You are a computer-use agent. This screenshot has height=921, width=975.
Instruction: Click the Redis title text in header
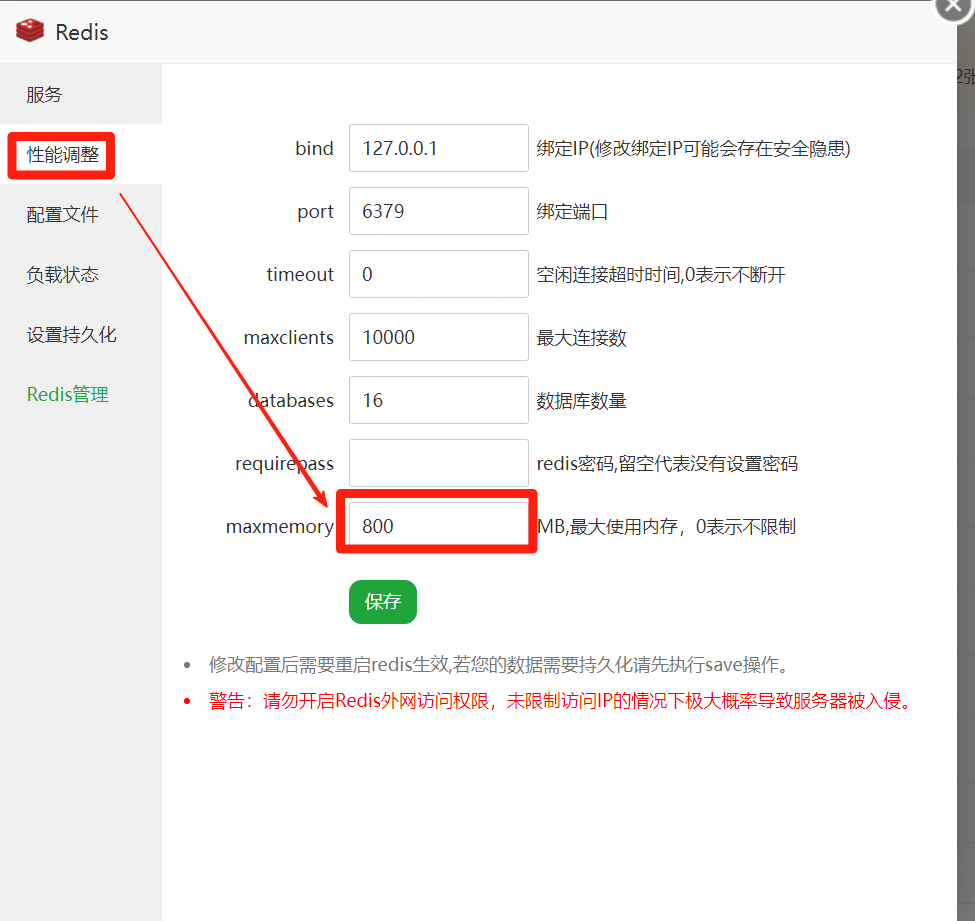pos(82,32)
